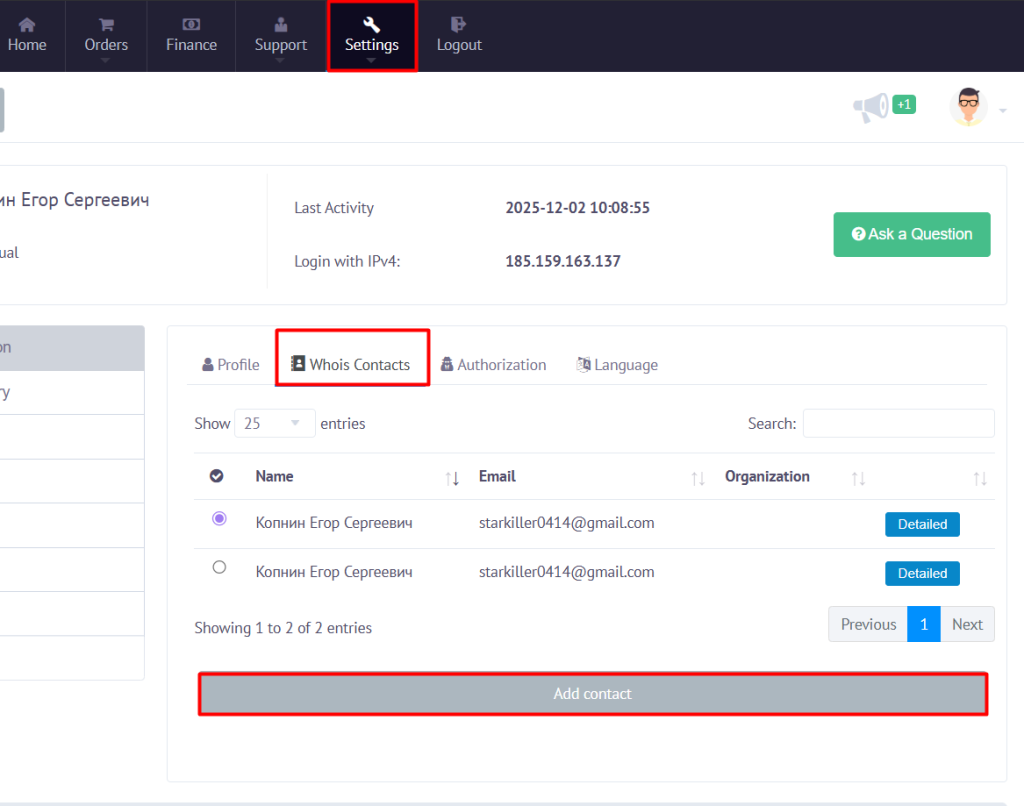Open the megaphone announcements icon
The height and width of the screenshot is (806, 1024).
click(870, 106)
